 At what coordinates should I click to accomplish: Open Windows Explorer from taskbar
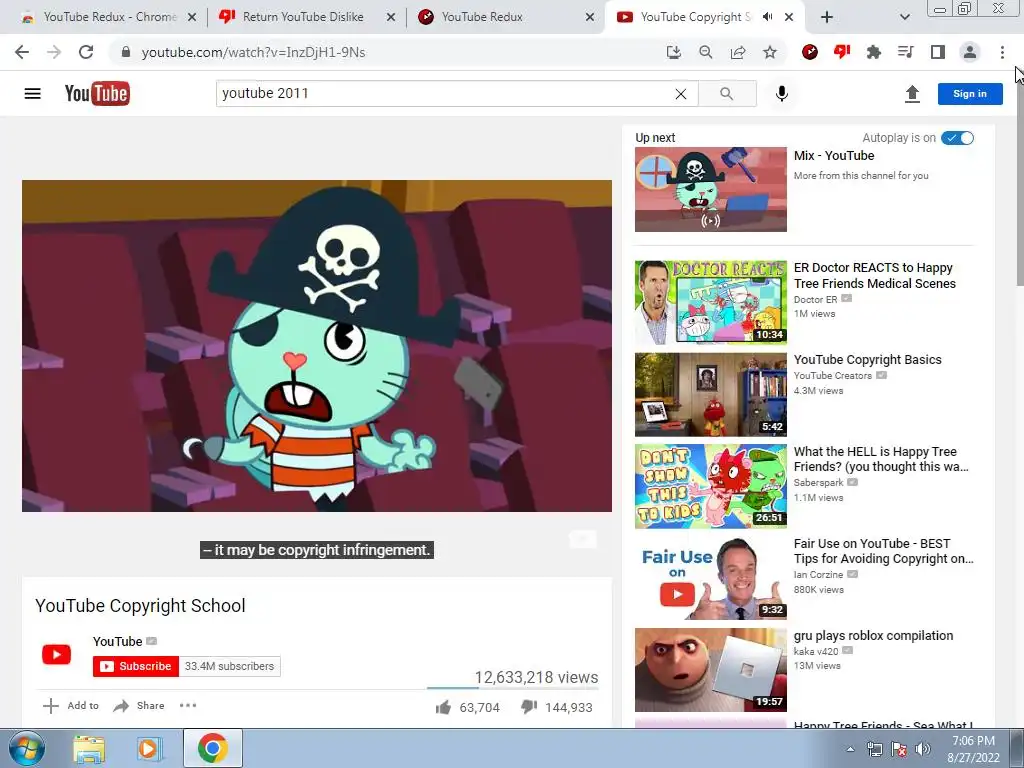point(89,749)
